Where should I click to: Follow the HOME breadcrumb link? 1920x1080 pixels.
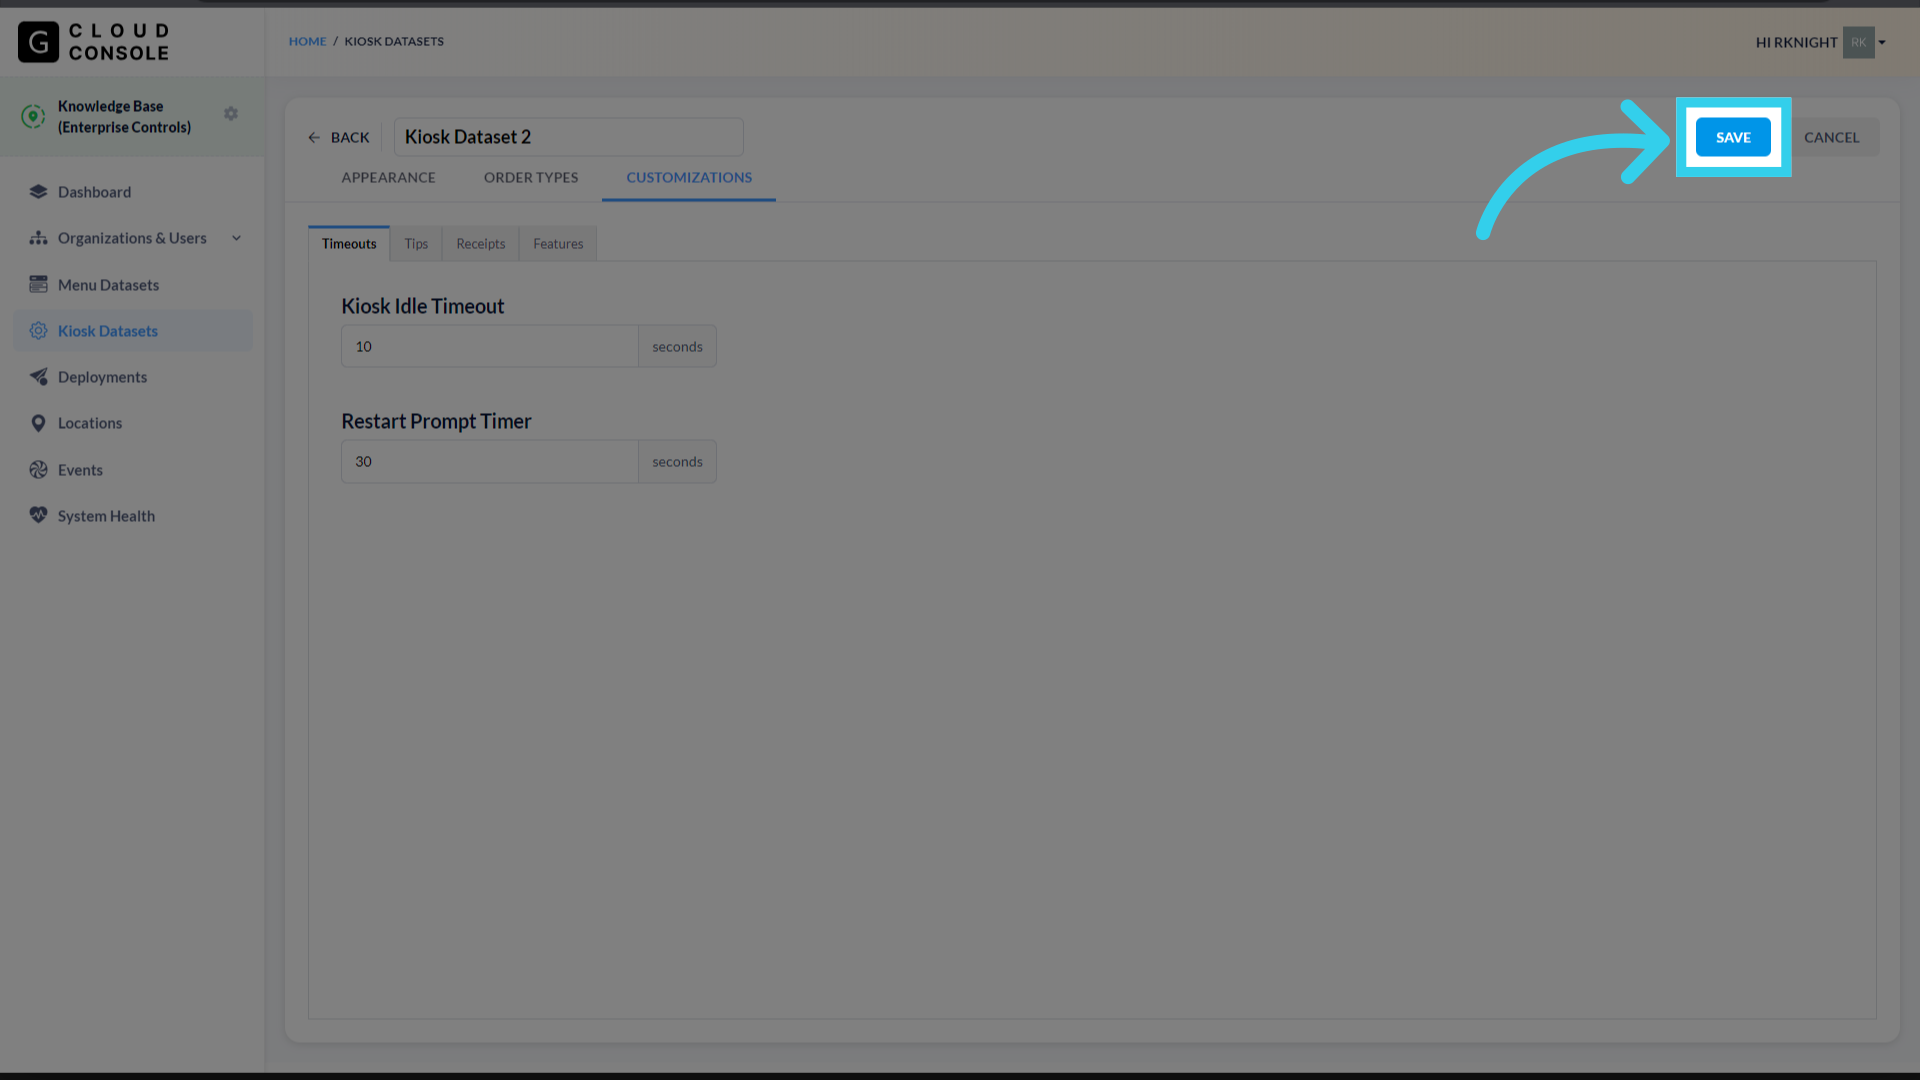(307, 42)
